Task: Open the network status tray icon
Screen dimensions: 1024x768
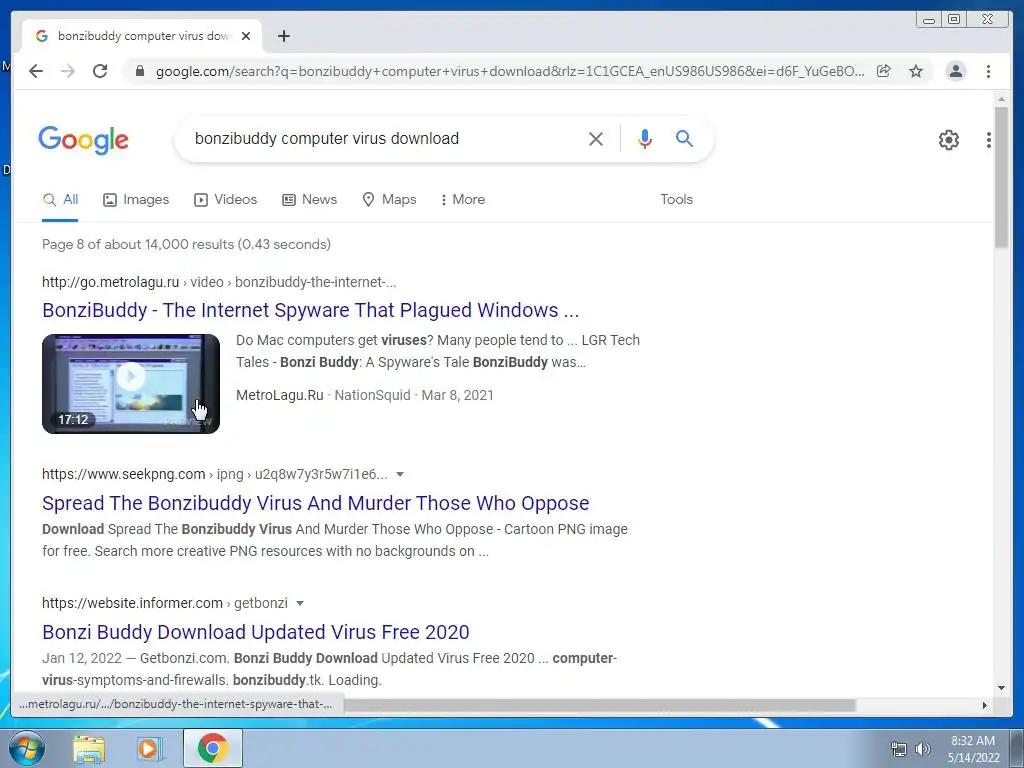Action: point(899,749)
